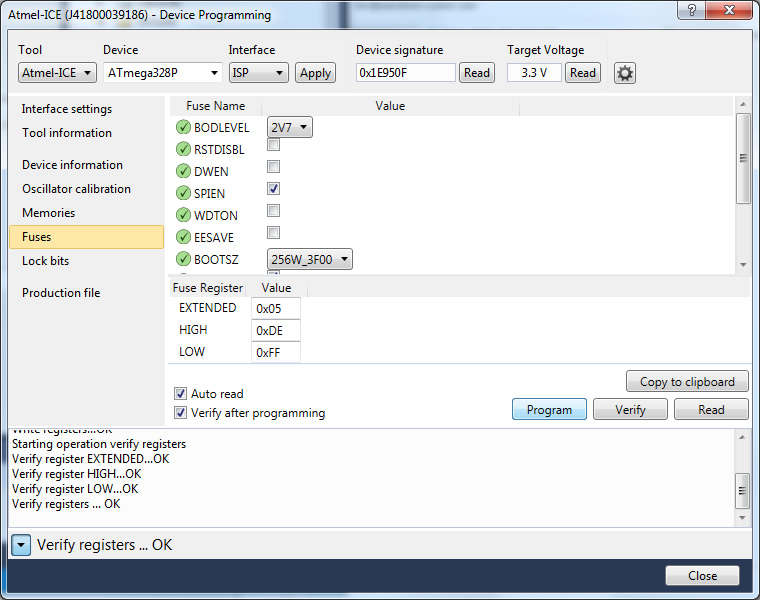Click the settings gear icon
Viewport: 760px width, 600px height.
[625, 73]
